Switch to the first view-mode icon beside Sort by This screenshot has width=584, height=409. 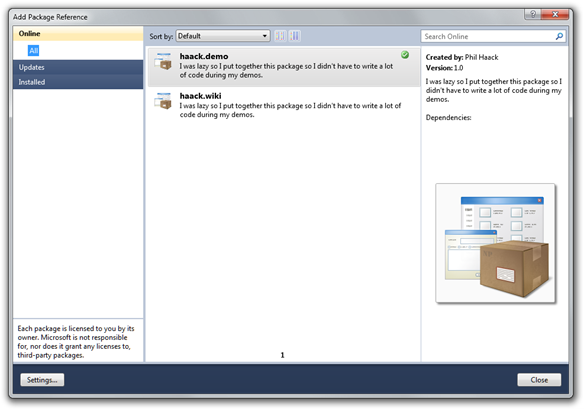click(280, 36)
